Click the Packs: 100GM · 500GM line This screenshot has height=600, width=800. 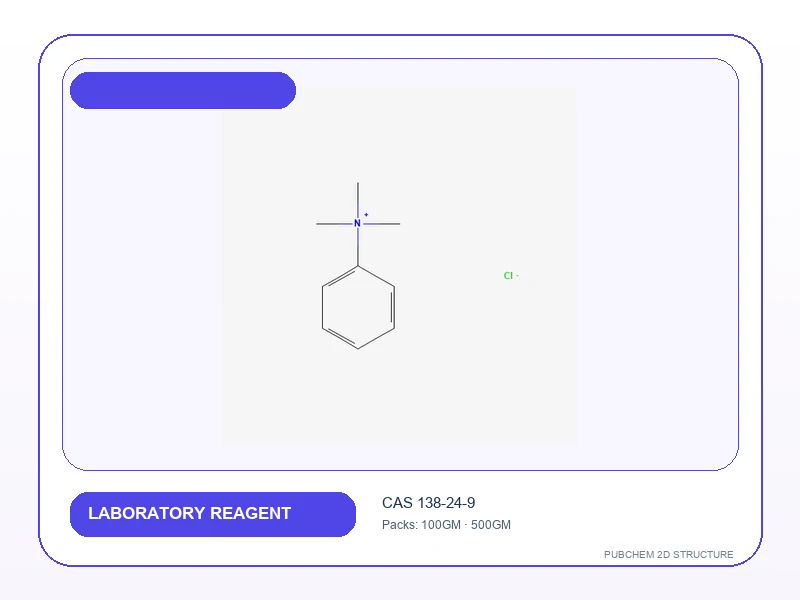click(446, 525)
